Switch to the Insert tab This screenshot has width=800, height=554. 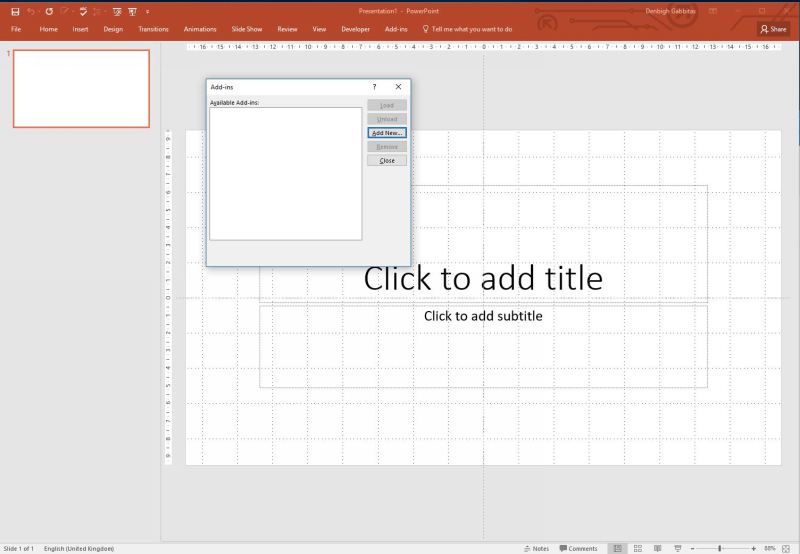[80, 29]
